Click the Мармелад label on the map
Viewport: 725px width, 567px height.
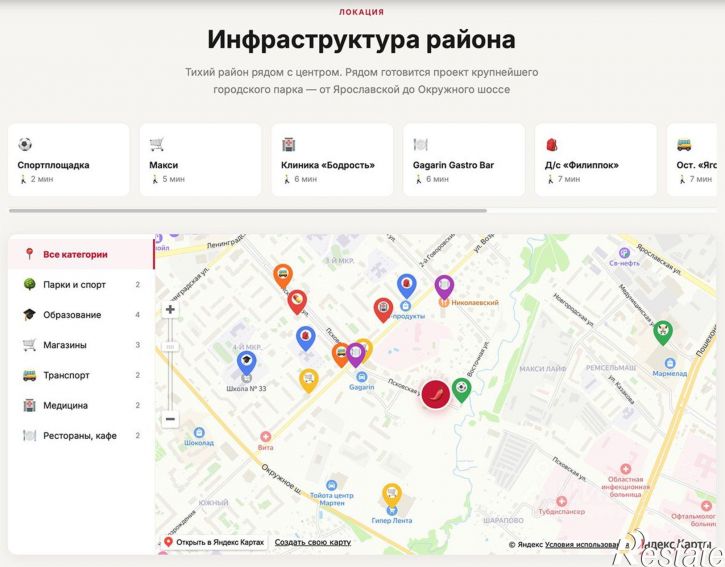pos(670,373)
